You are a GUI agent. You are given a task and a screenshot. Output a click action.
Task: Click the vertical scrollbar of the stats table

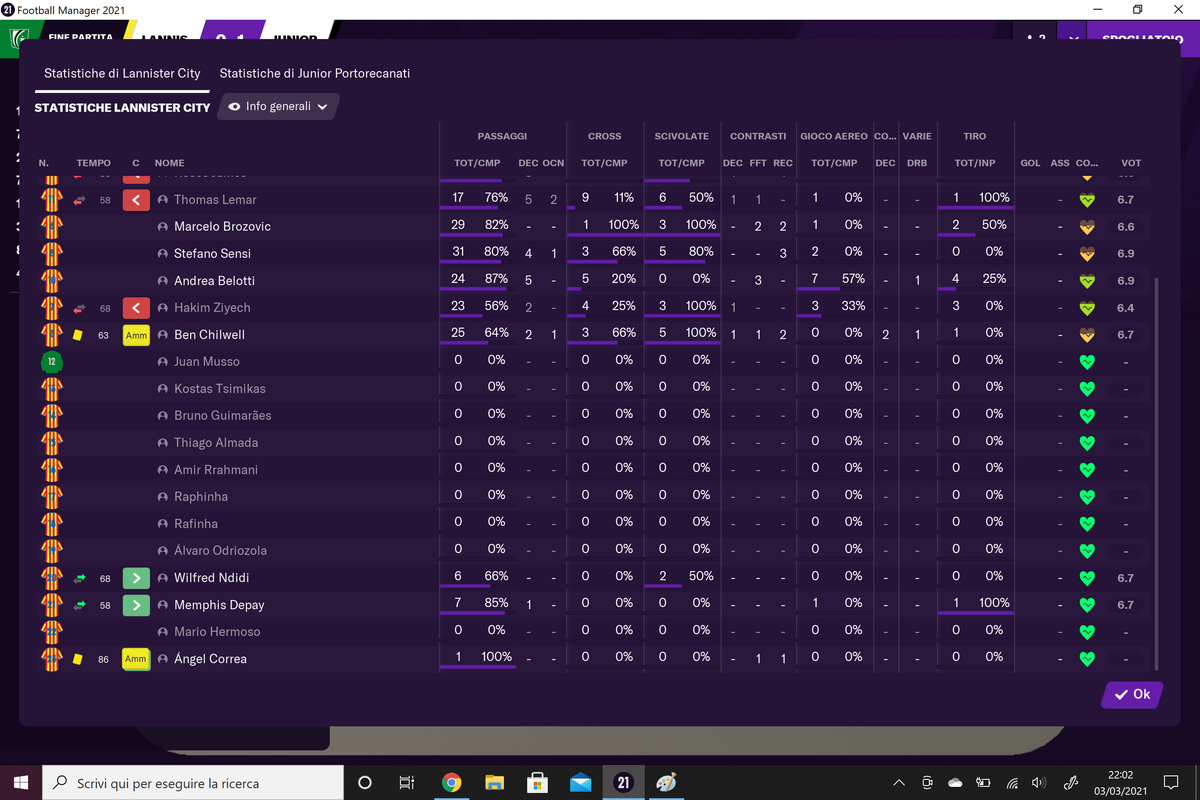(x=1156, y=474)
